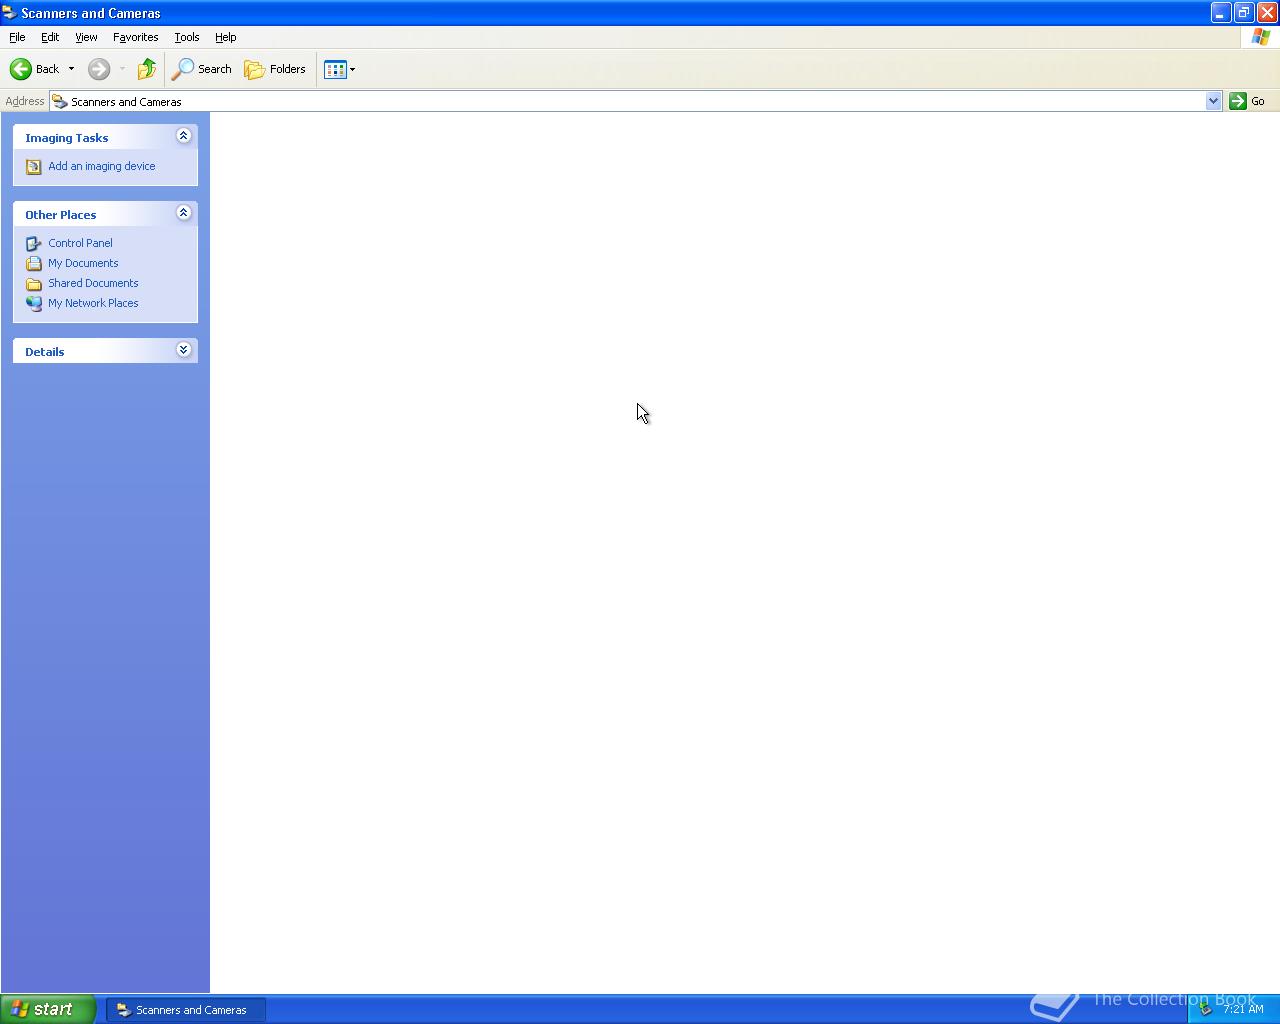This screenshot has height=1024, width=1280.
Task: Click the Add an imaging device icon
Action: point(34,167)
